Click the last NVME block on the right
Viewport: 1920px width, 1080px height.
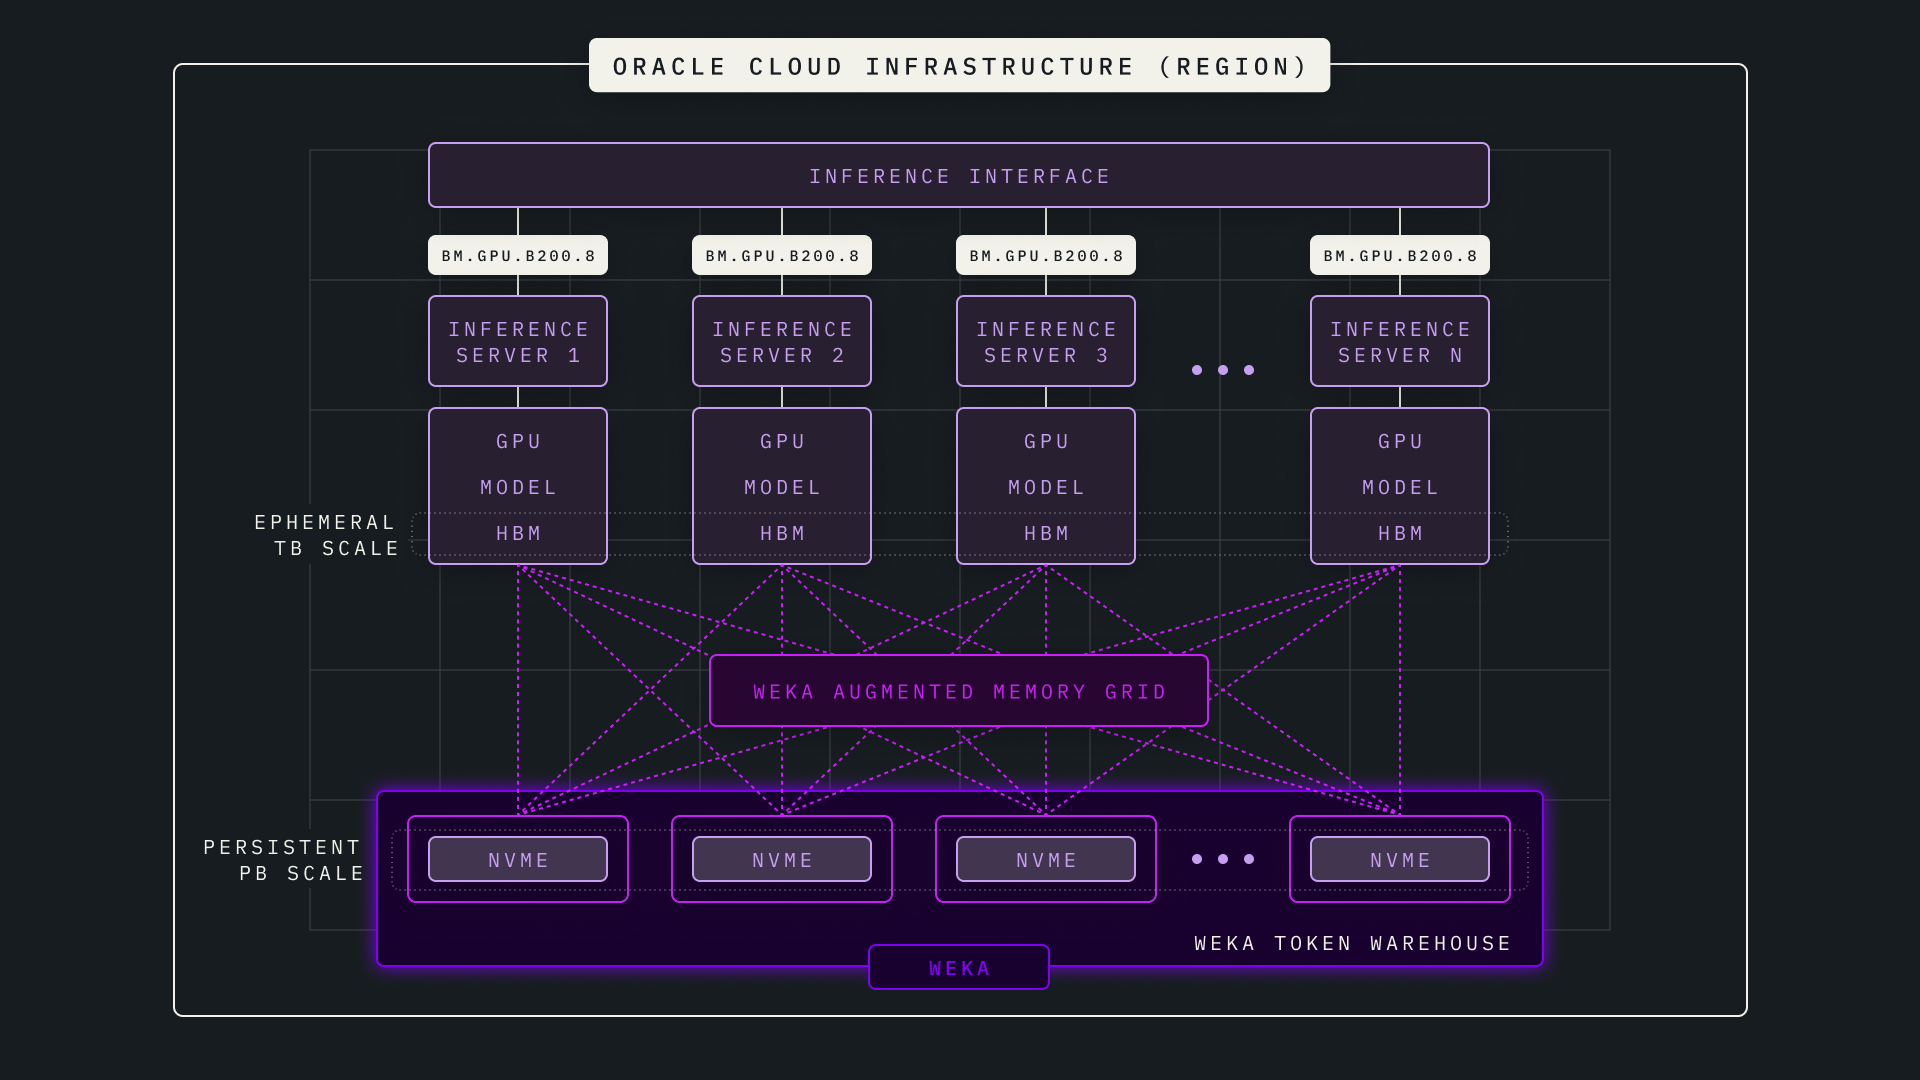(1399, 860)
